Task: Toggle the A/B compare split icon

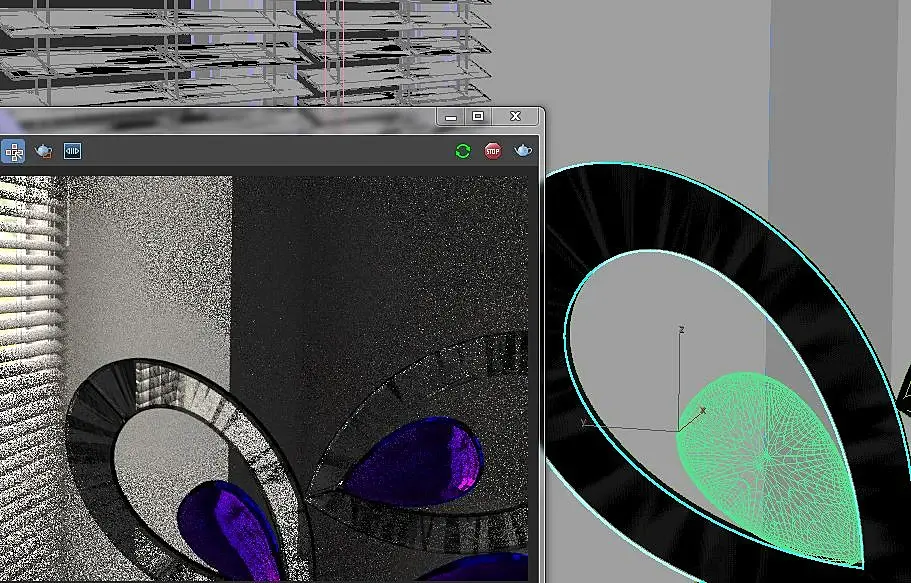Action: [x=72, y=151]
